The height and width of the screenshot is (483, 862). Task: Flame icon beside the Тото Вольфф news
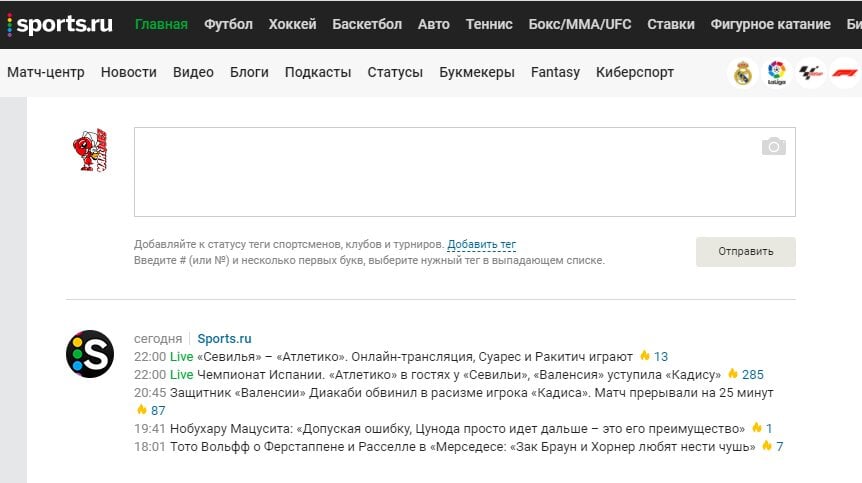pos(767,446)
